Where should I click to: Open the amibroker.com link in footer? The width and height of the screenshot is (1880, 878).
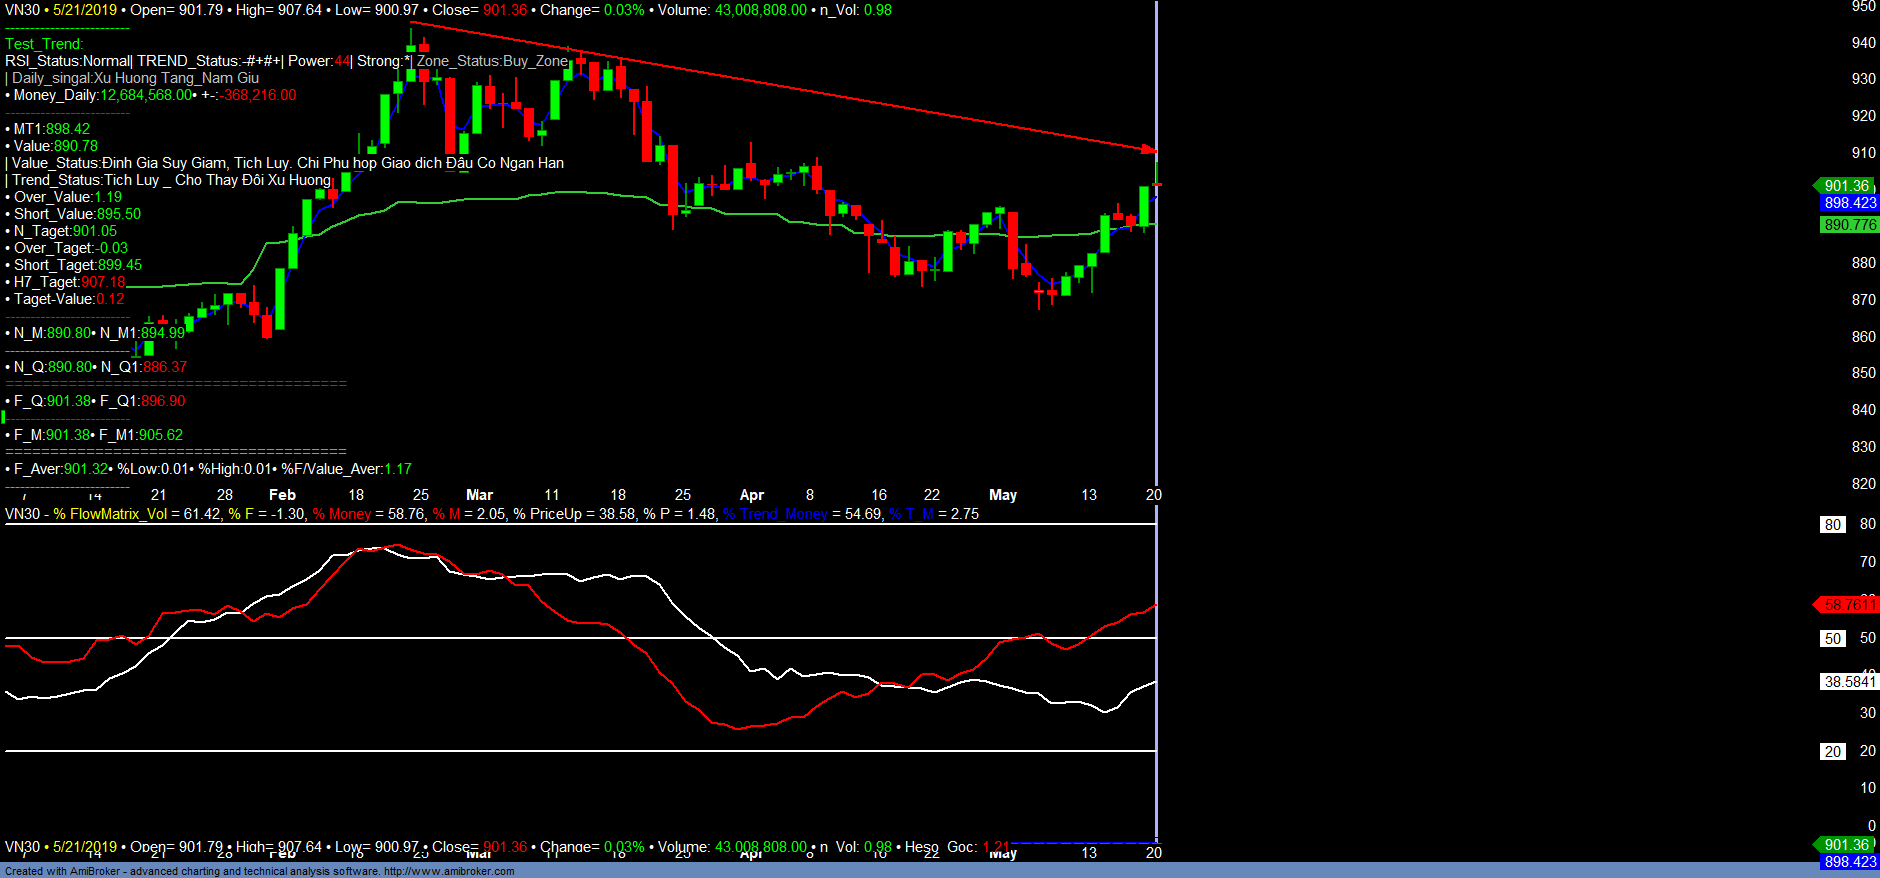[449, 871]
